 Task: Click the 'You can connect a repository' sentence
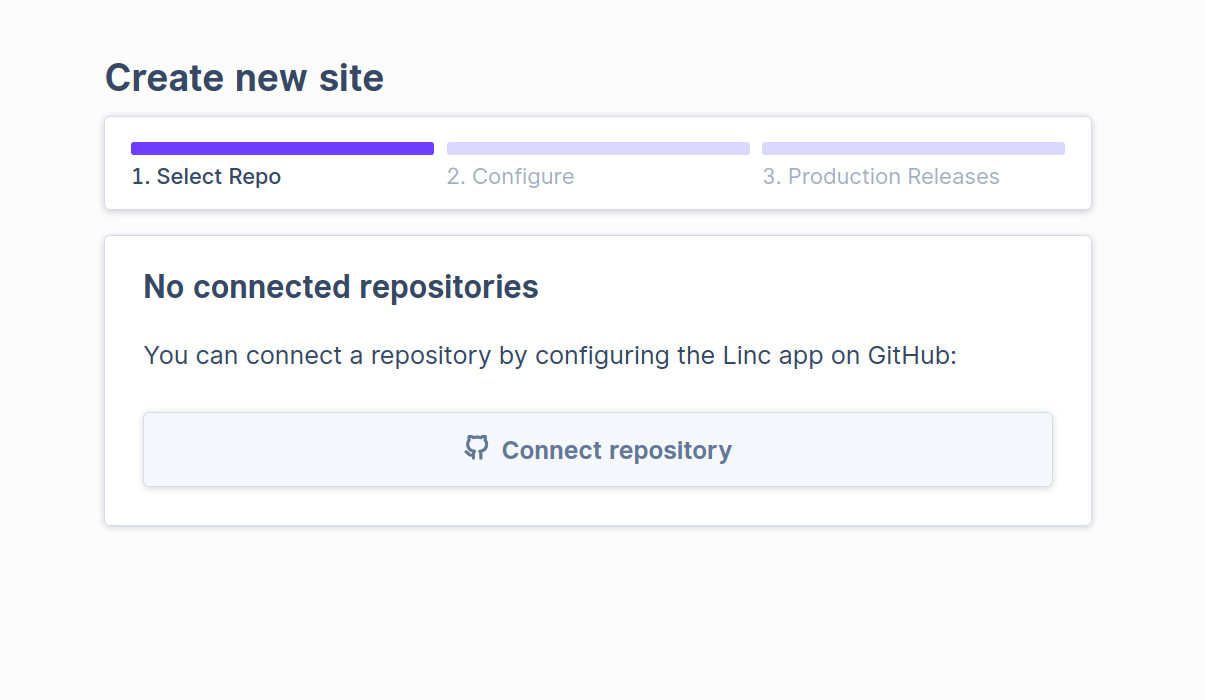click(x=551, y=355)
